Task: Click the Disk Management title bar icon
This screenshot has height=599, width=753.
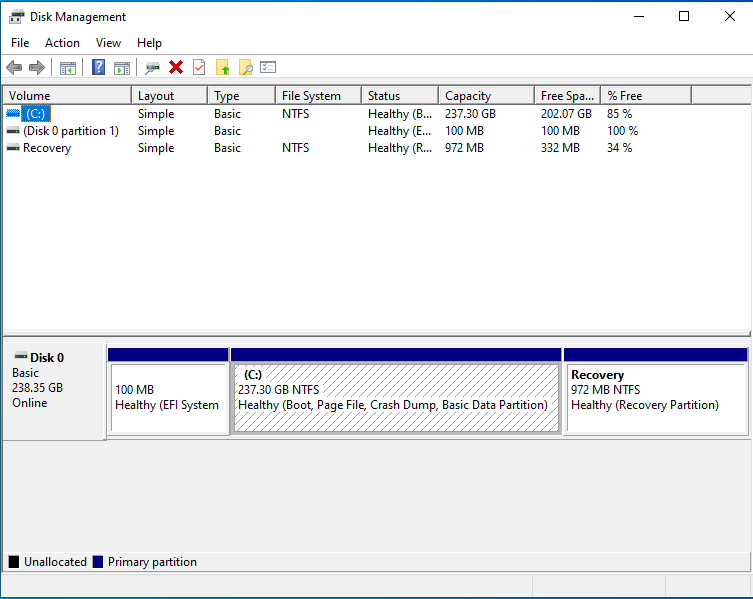Action: [16, 17]
